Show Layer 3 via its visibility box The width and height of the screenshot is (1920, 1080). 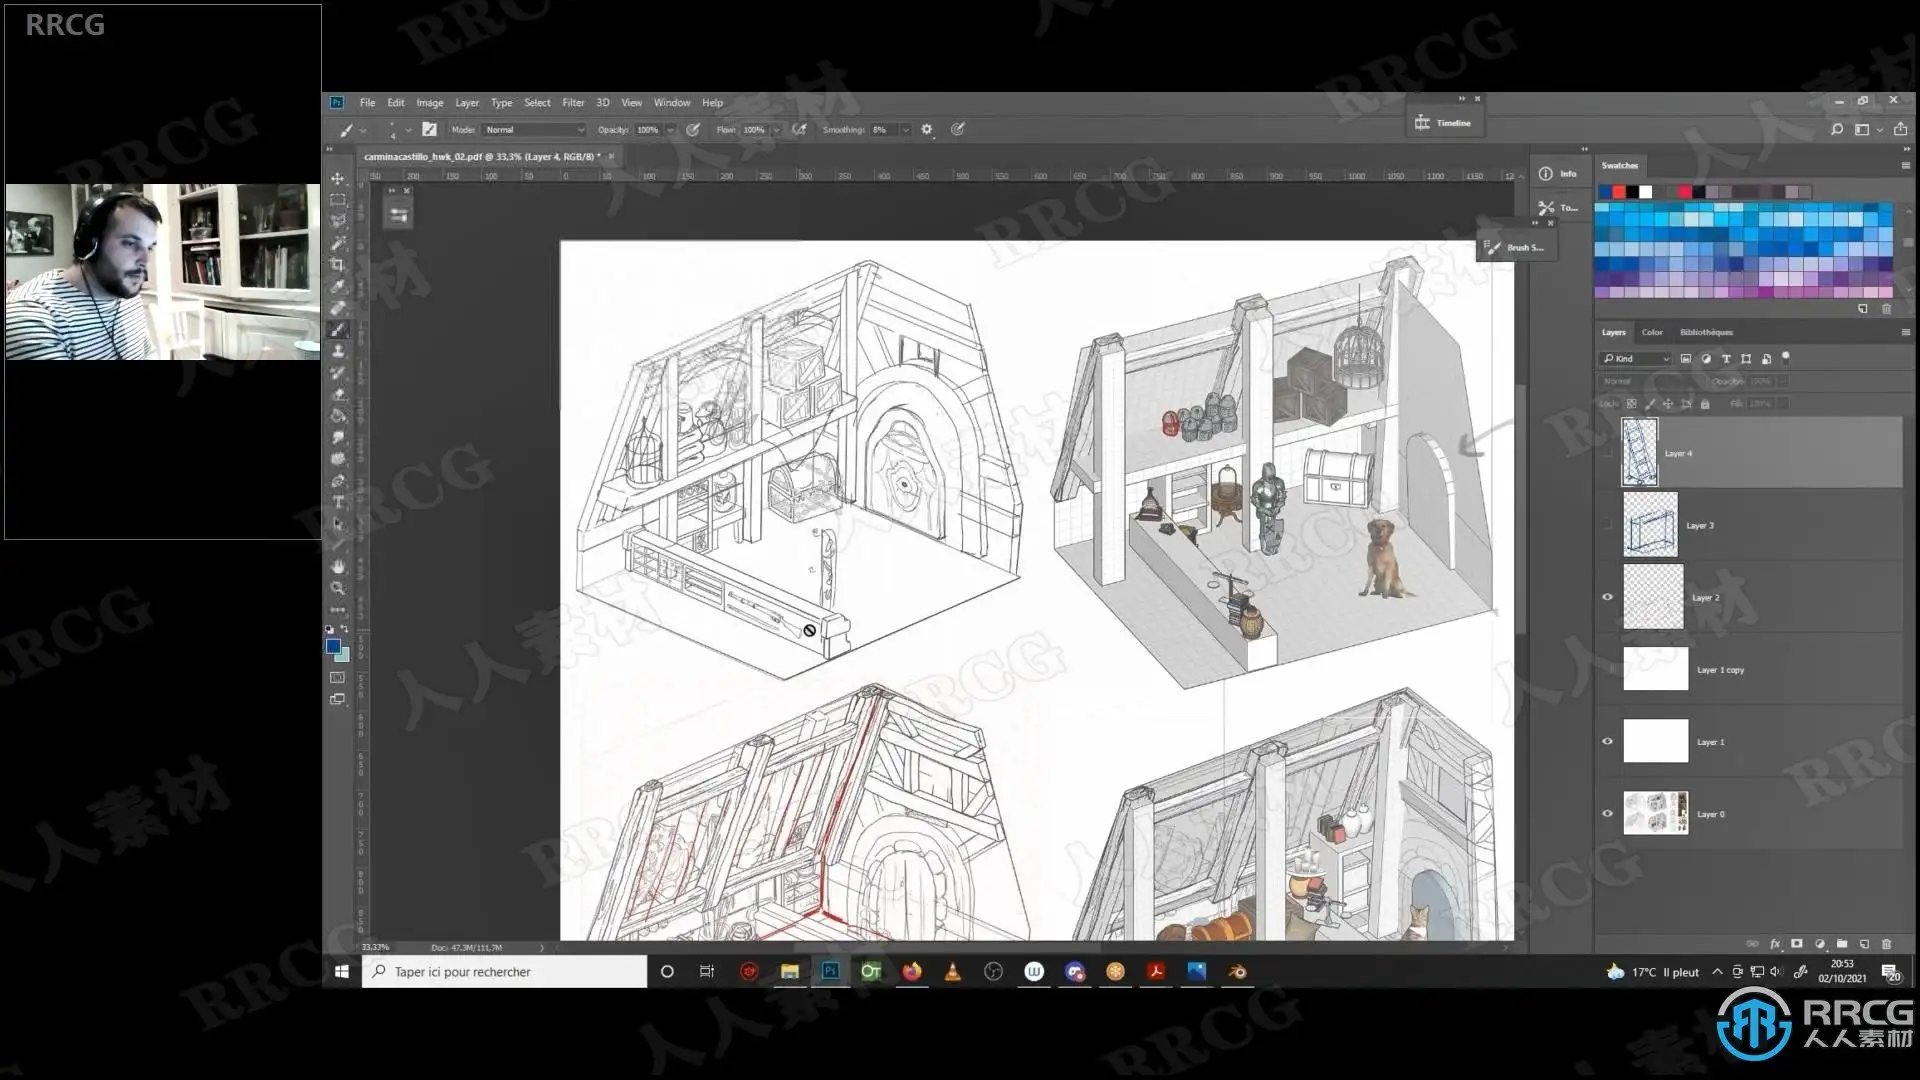pyautogui.click(x=1608, y=525)
